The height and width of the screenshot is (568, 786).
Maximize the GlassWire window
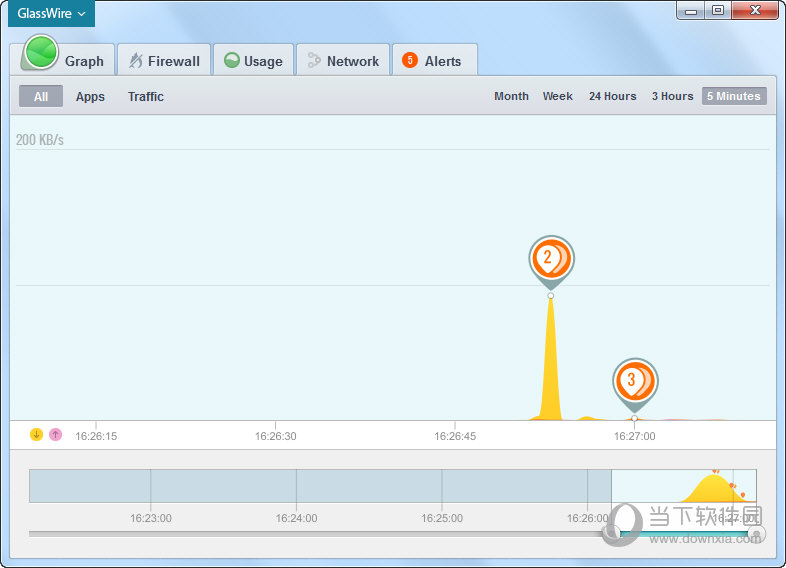718,11
